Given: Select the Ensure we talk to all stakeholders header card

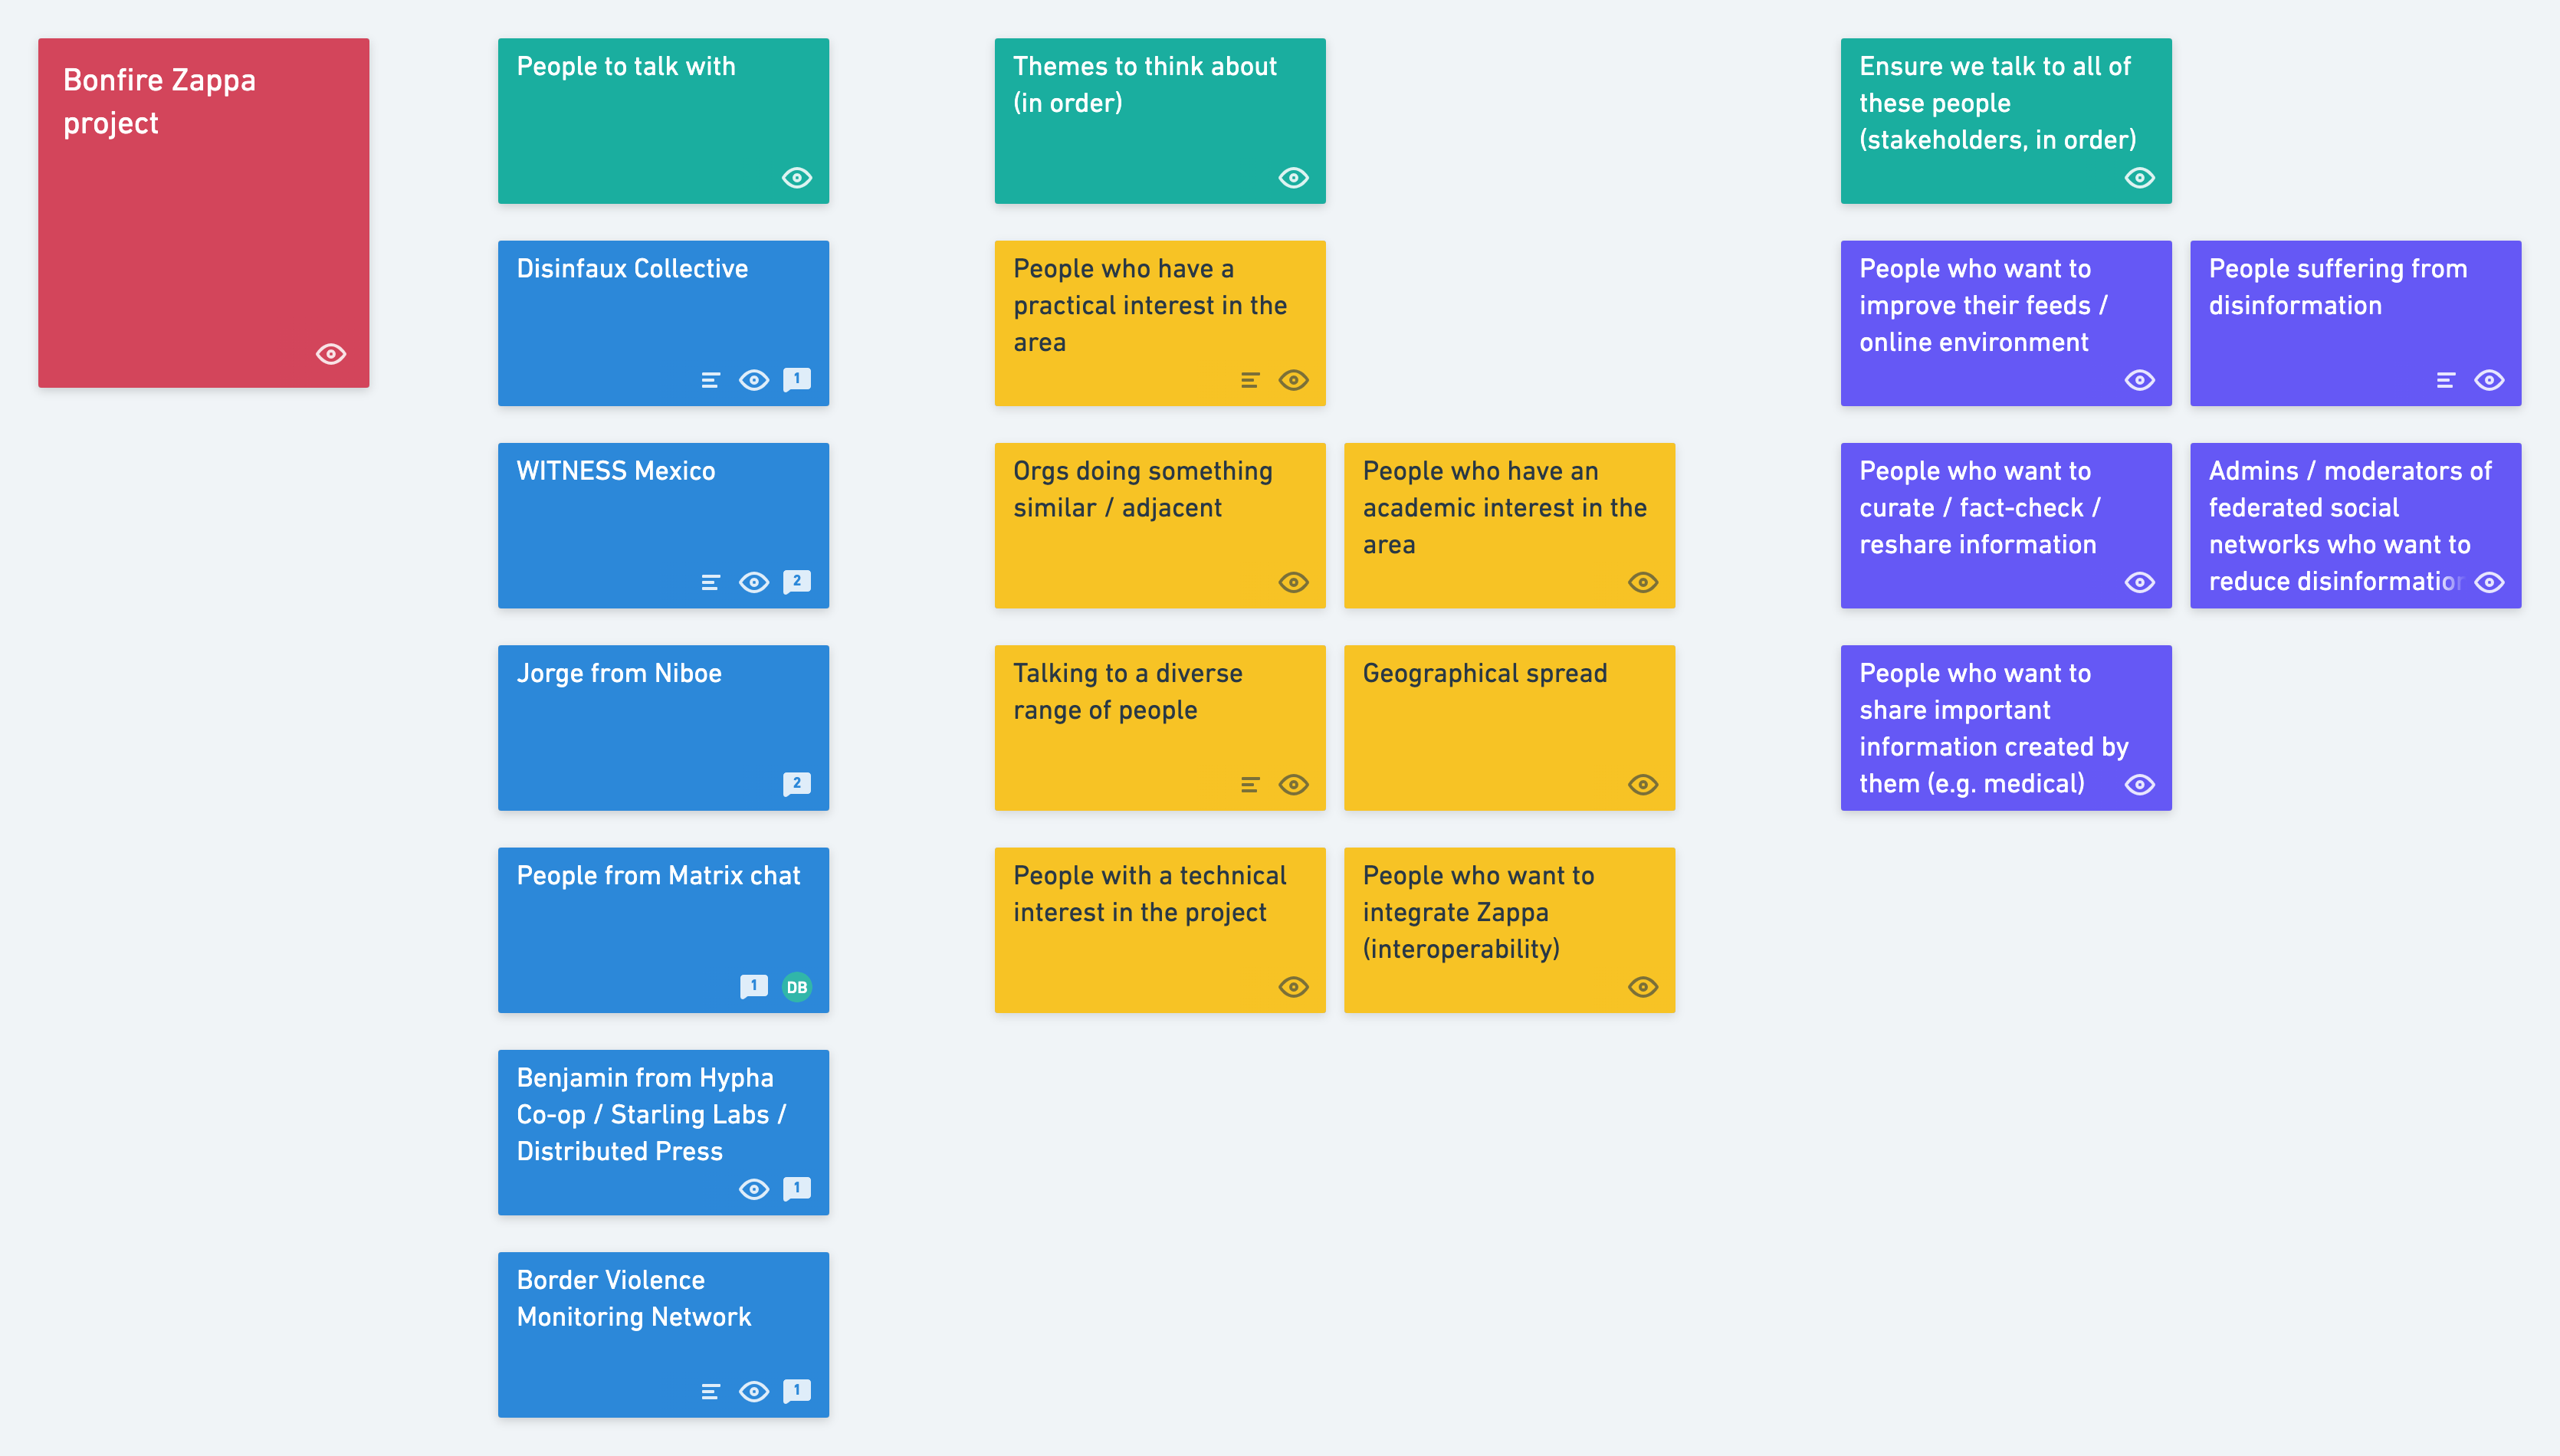Looking at the screenshot, I should [2005, 120].
